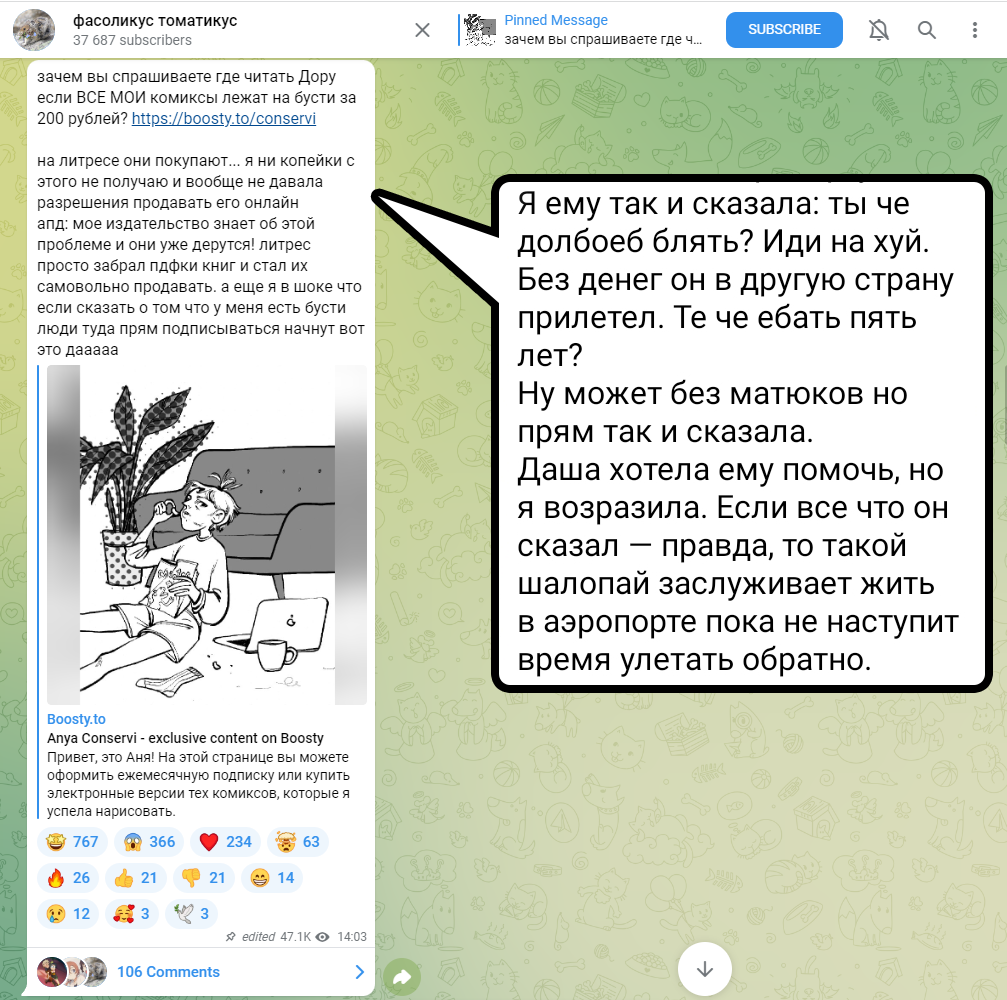The height and width of the screenshot is (1000, 1007).
Task: Toggle channel notifications bell icon
Action: [x=879, y=30]
